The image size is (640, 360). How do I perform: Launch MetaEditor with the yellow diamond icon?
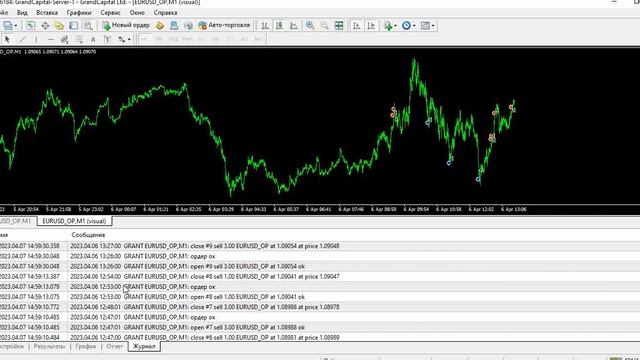[x=160, y=25]
